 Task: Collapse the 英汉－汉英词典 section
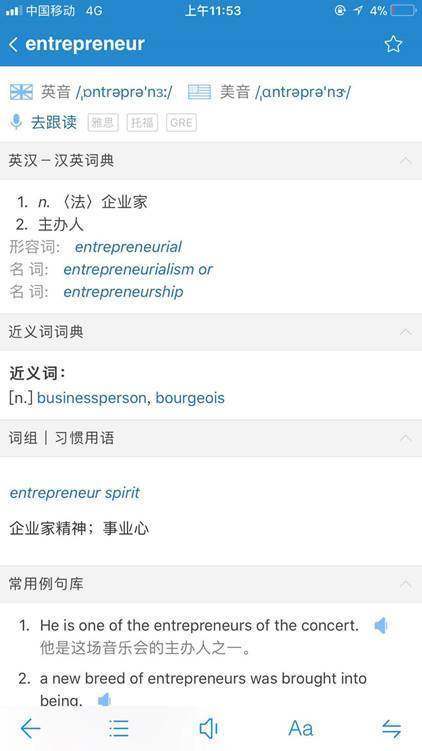click(406, 160)
